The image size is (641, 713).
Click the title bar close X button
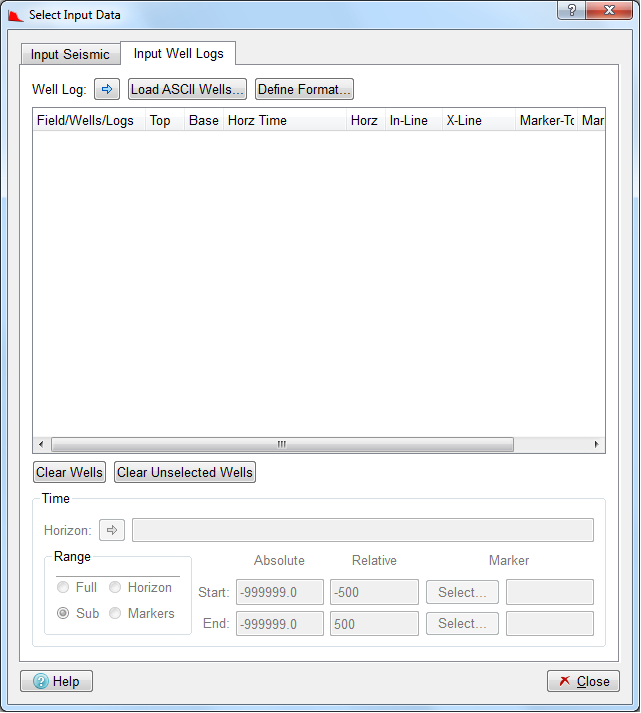[x=609, y=10]
